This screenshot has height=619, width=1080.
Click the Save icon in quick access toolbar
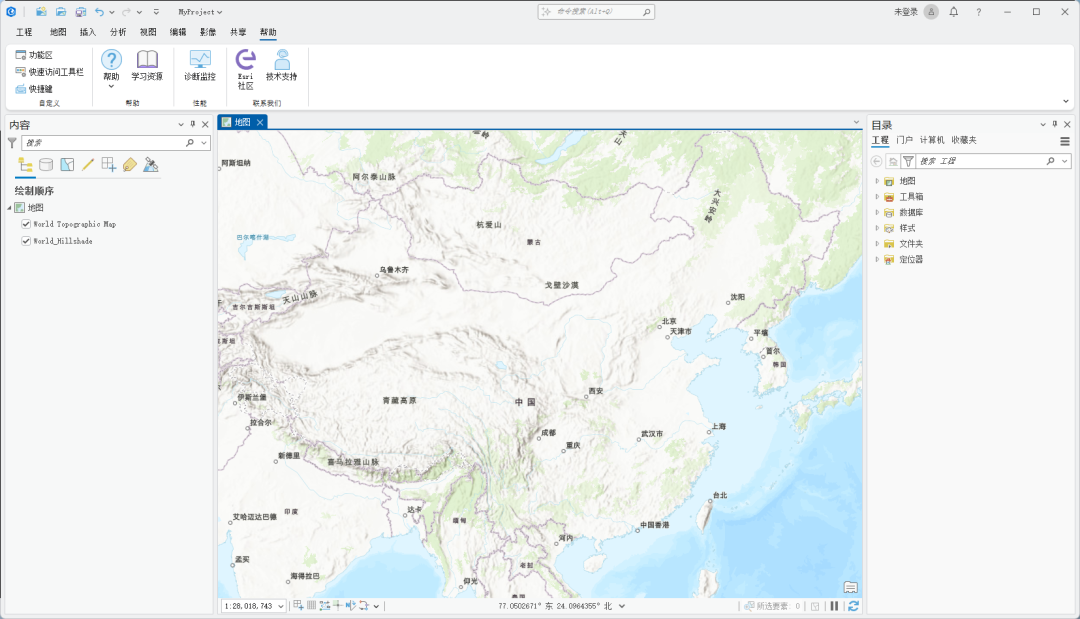81,11
